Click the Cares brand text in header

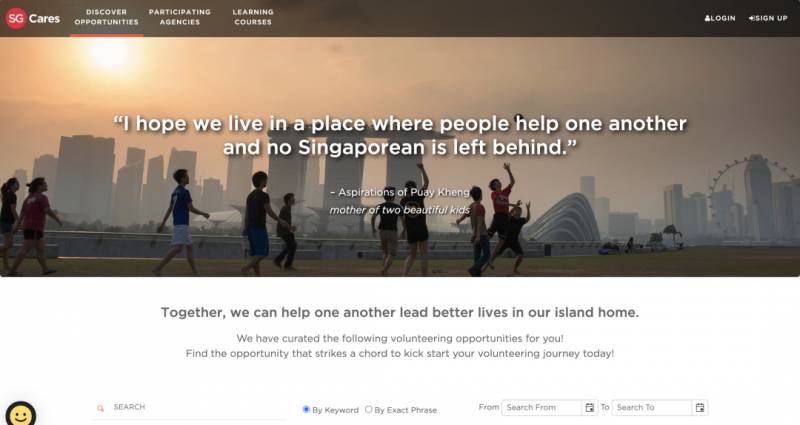[x=44, y=18]
